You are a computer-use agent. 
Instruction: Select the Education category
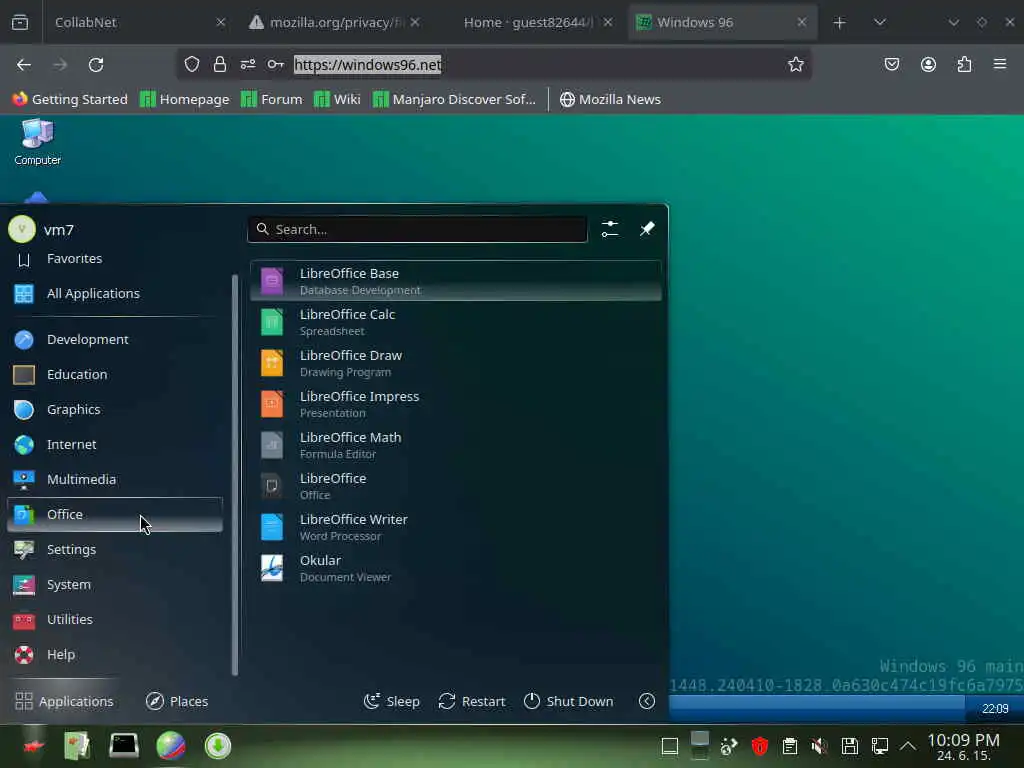pyautogui.click(x=115, y=374)
